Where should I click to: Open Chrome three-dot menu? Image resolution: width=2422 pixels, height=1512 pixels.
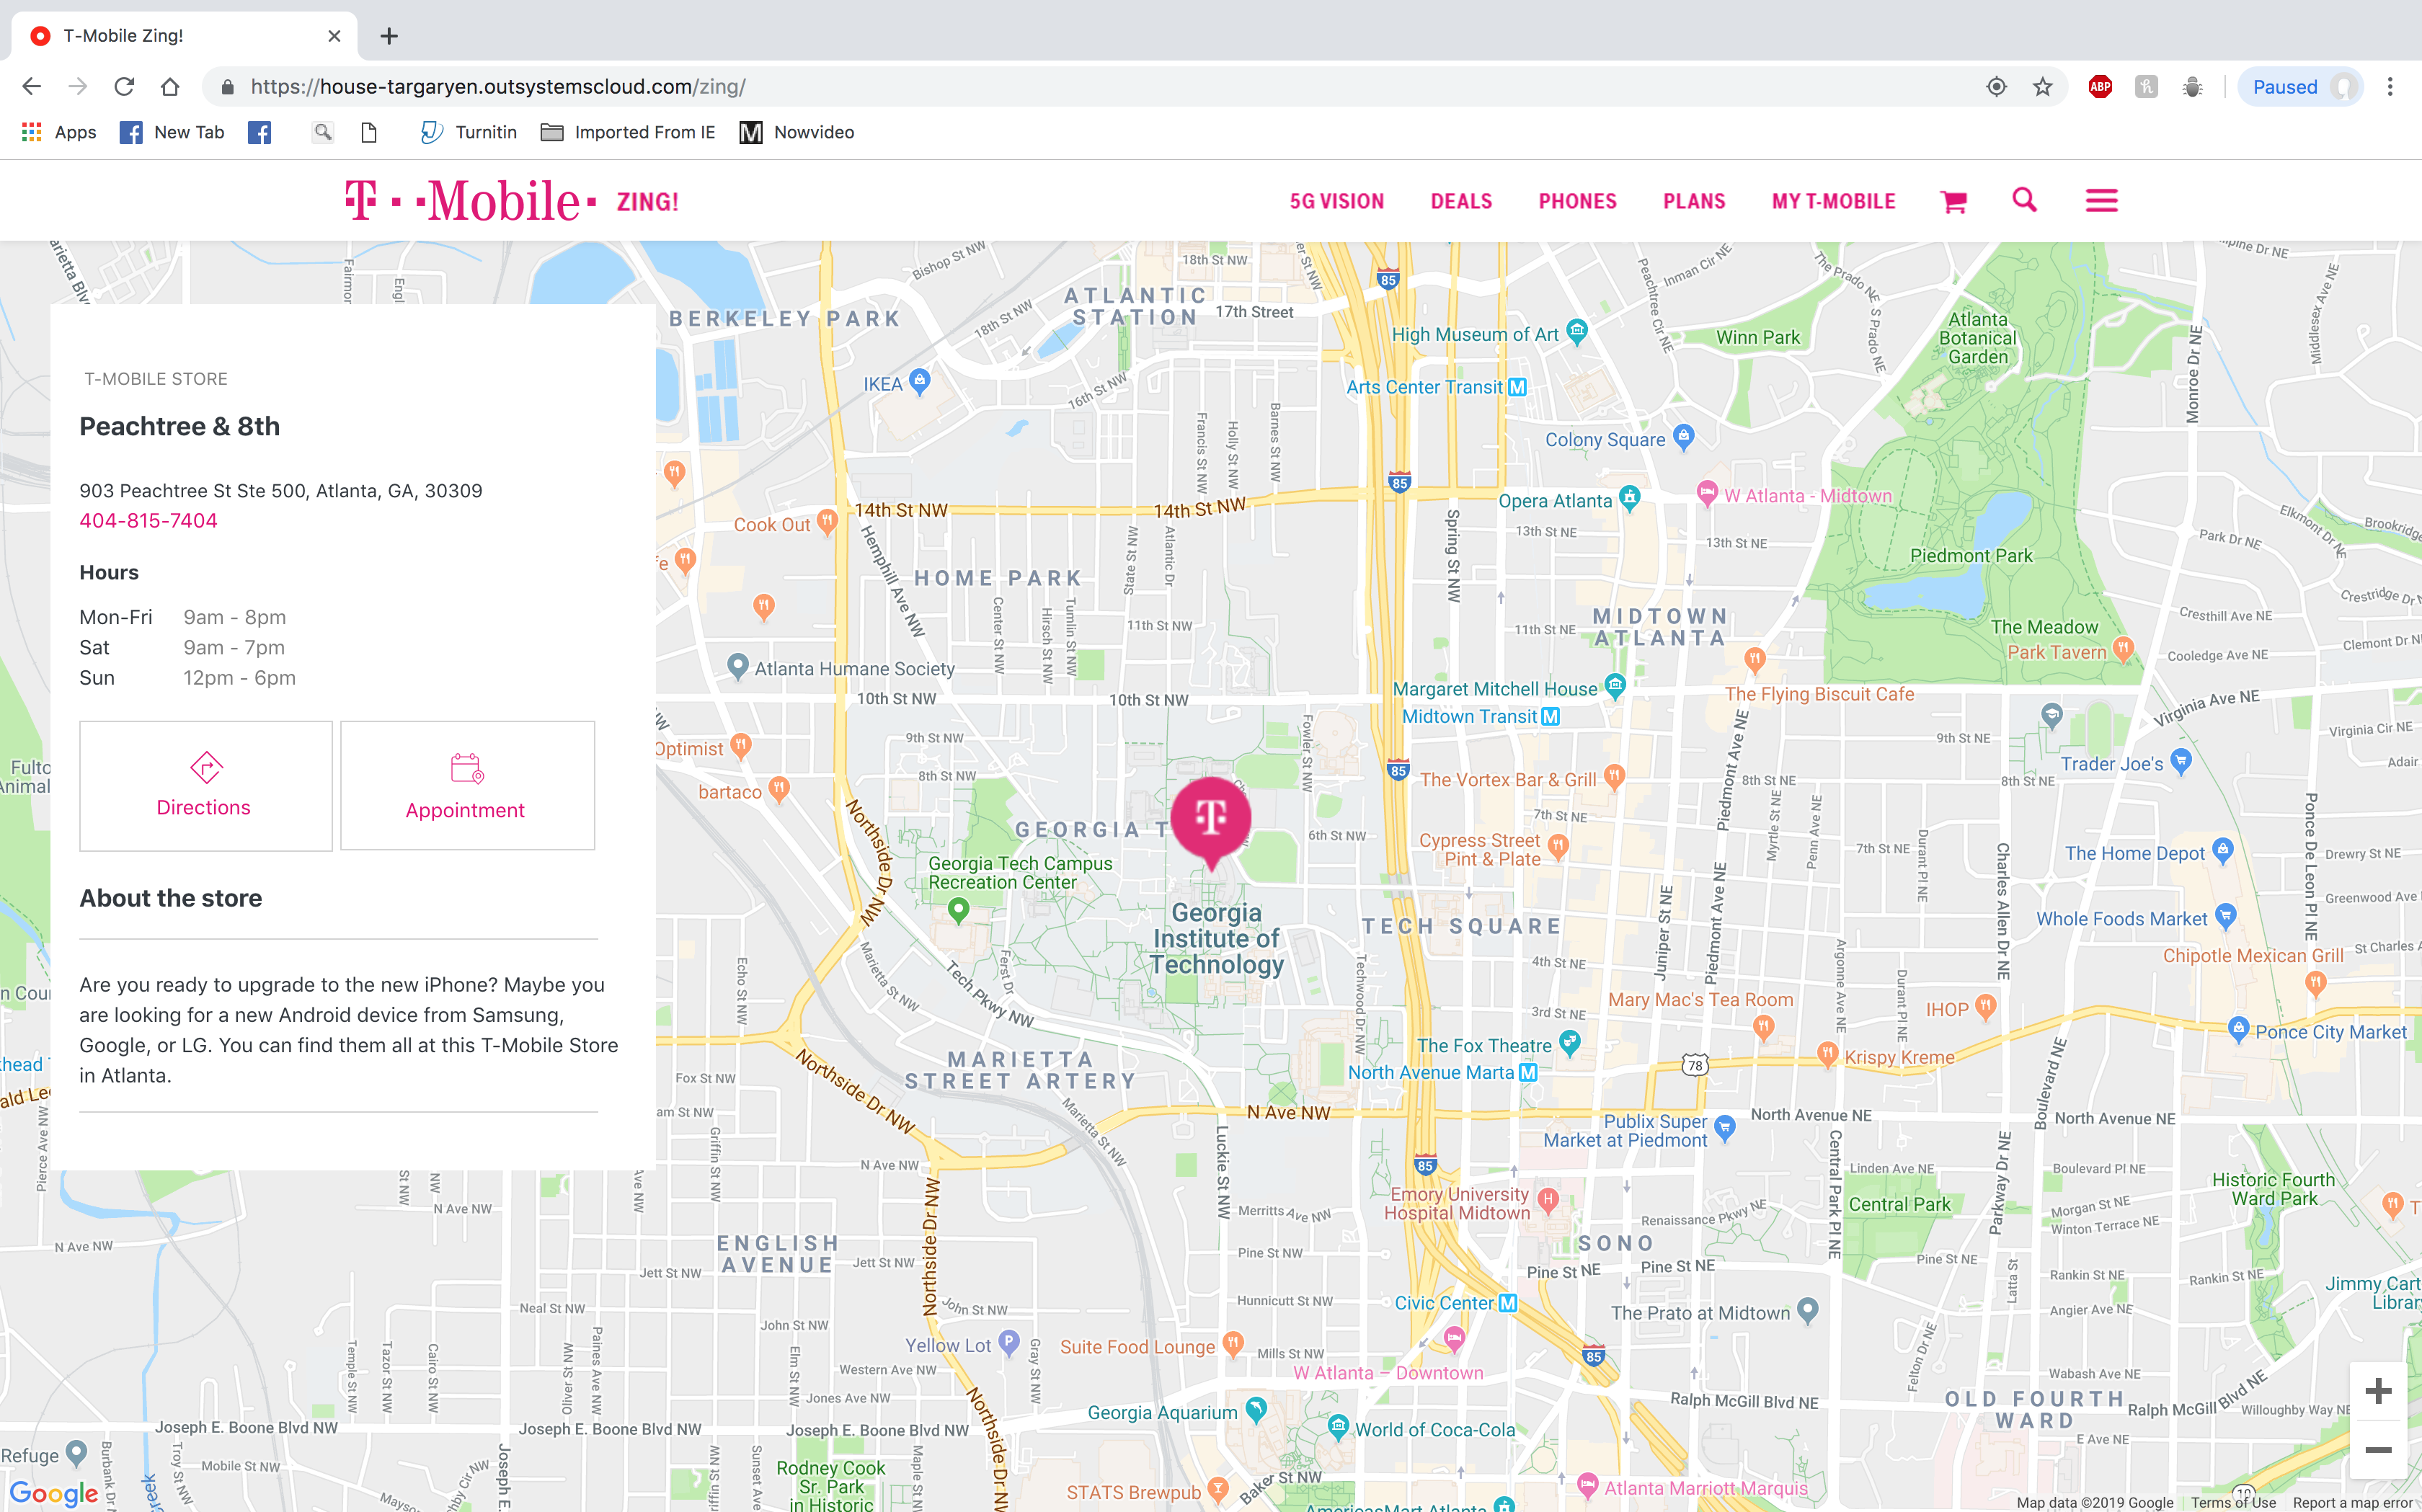point(2390,87)
